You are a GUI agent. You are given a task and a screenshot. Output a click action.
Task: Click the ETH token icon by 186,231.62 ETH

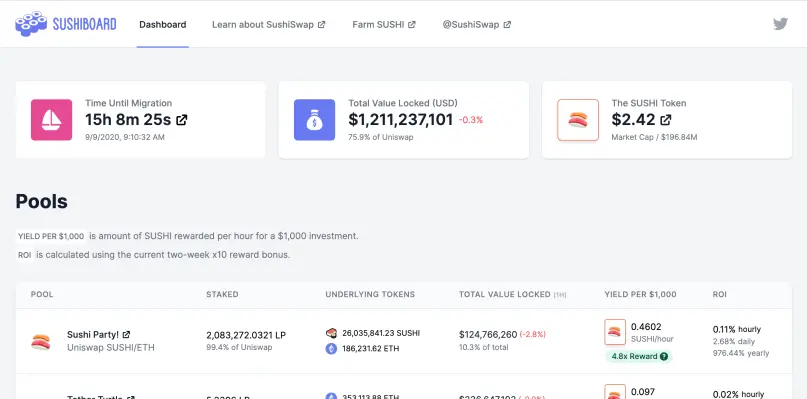pyautogui.click(x=331, y=349)
